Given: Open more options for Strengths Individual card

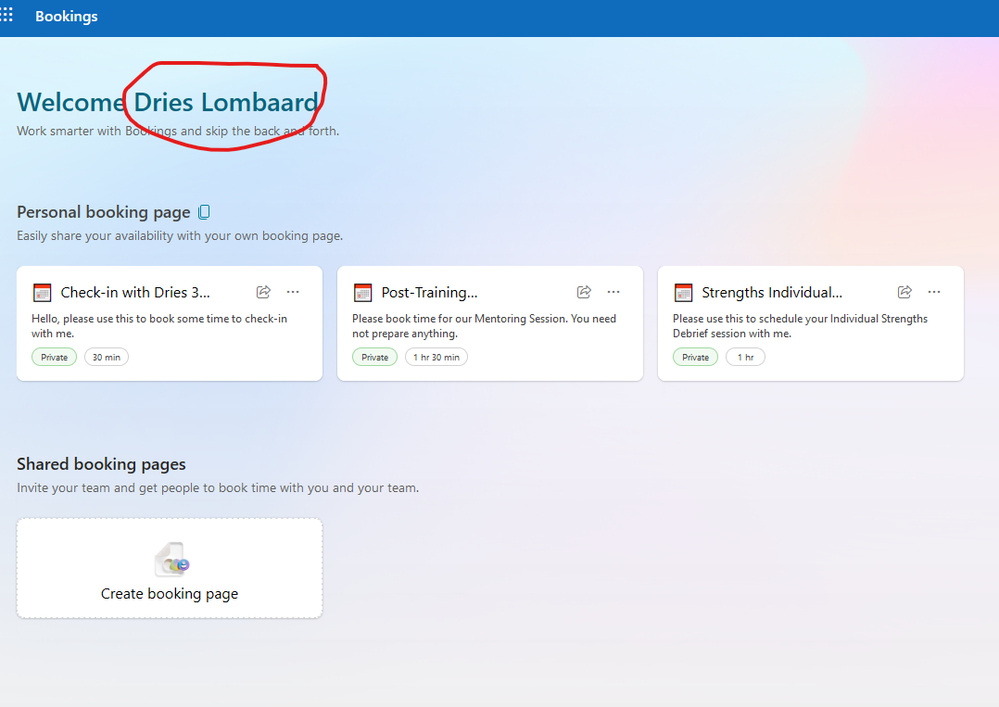Looking at the screenshot, I should 934,292.
